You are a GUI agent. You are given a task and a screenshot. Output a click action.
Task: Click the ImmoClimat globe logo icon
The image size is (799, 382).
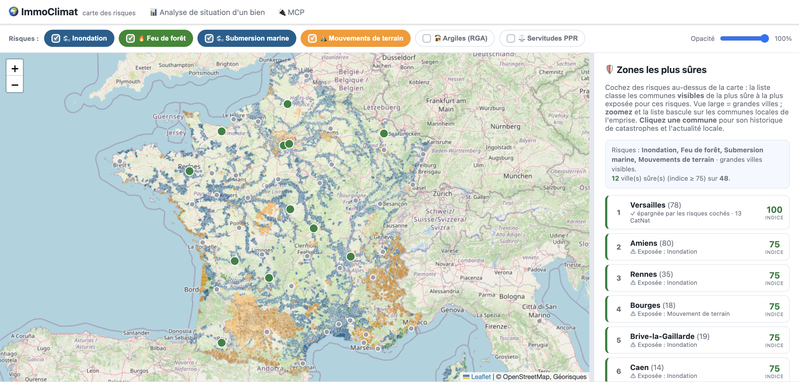[x=14, y=11]
